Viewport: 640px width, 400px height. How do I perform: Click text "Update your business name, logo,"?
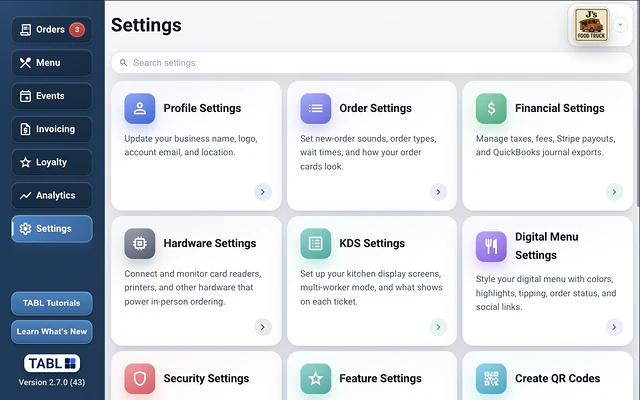(x=191, y=139)
